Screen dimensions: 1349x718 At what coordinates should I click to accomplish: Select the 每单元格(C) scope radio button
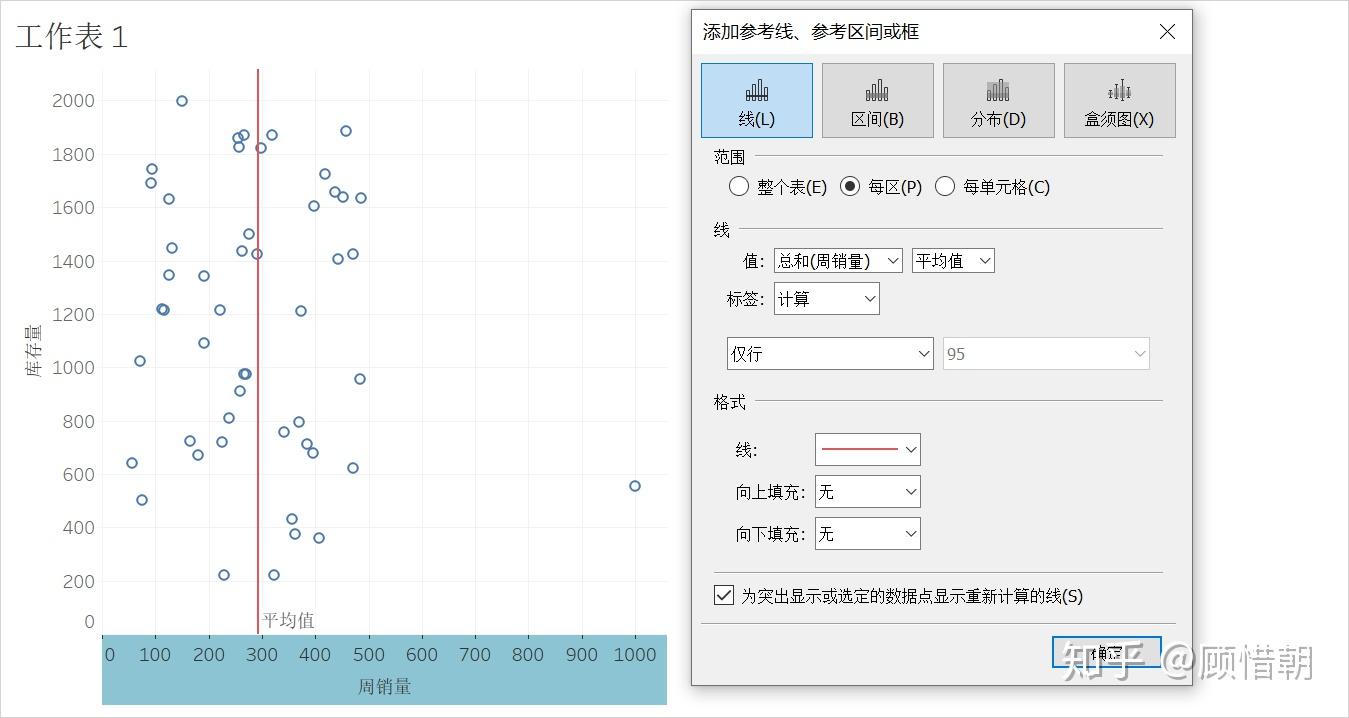pyautogui.click(x=945, y=186)
